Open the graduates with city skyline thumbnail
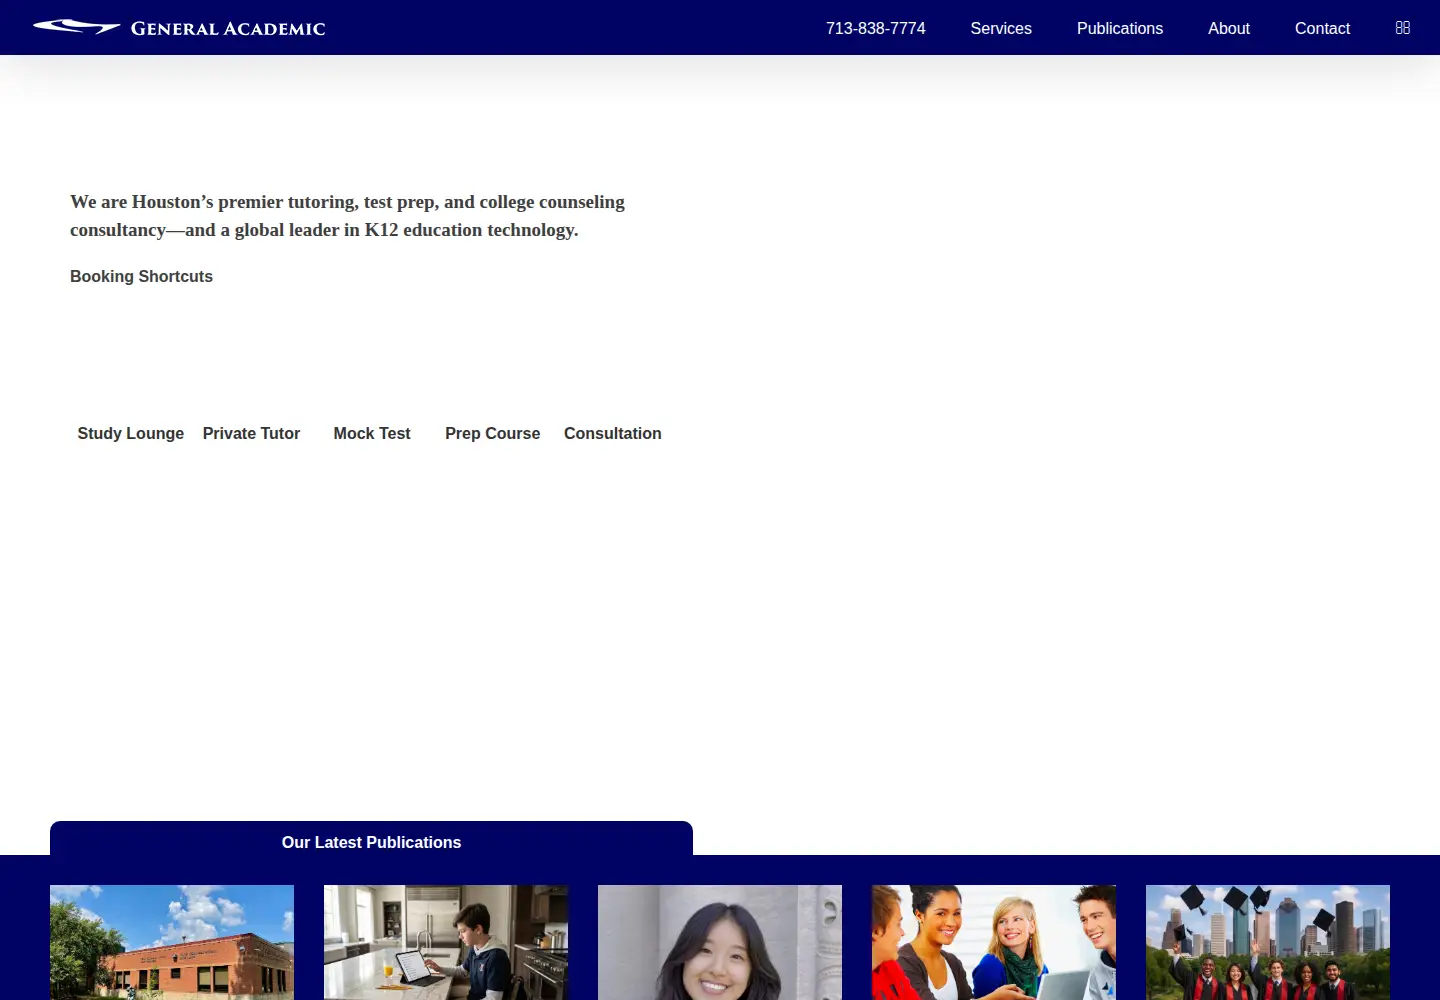This screenshot has height=1000, width=1440. point(1268,942)
